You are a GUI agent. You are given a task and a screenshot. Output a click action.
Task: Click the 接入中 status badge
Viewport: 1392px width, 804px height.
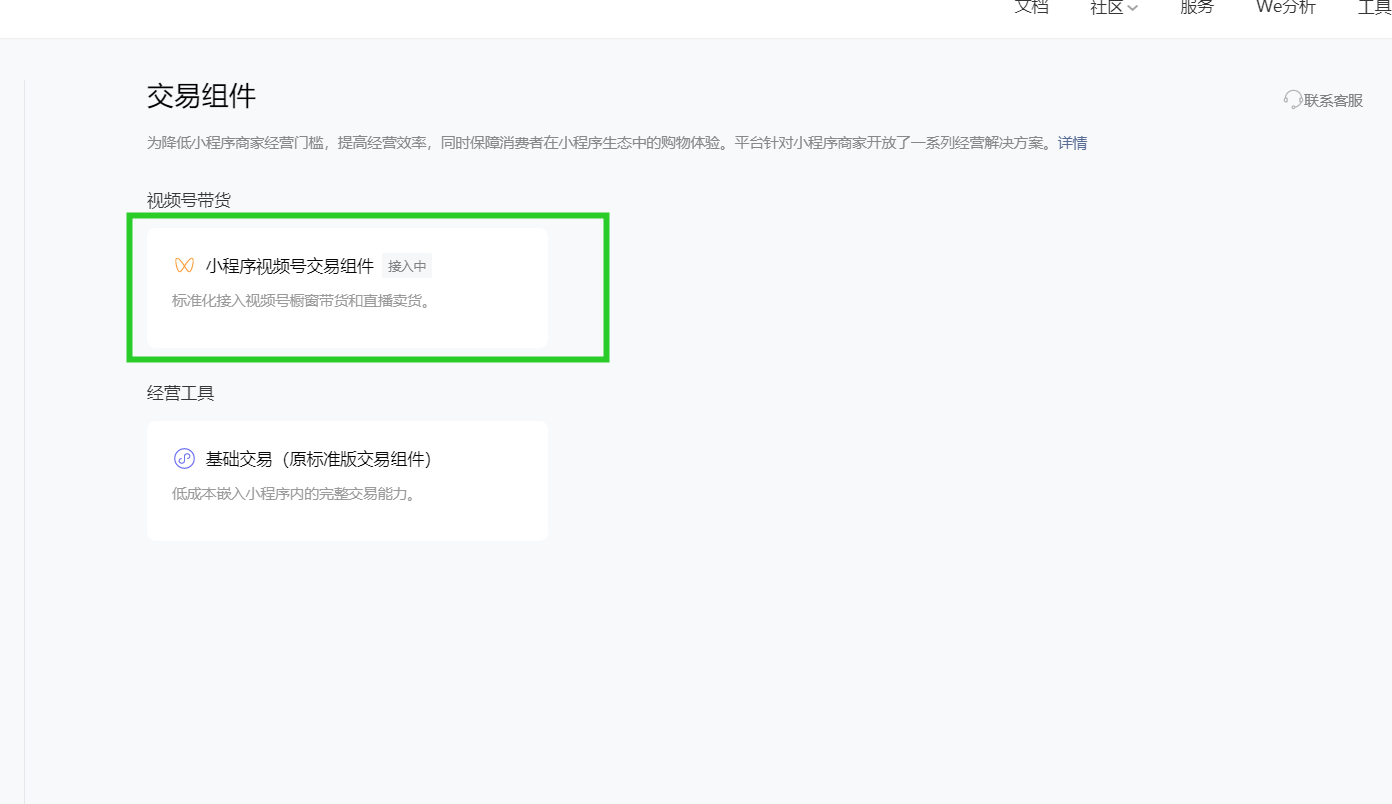(x=407, y=266)
